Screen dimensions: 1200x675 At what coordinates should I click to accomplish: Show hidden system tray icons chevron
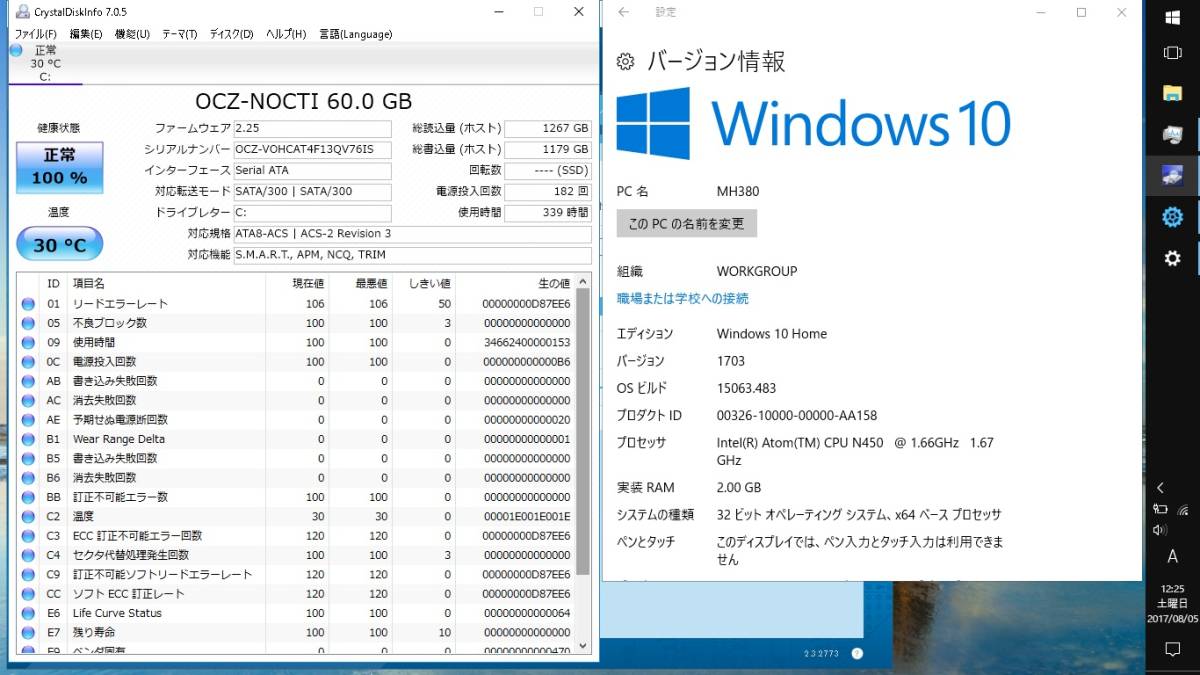point(1160,488)
